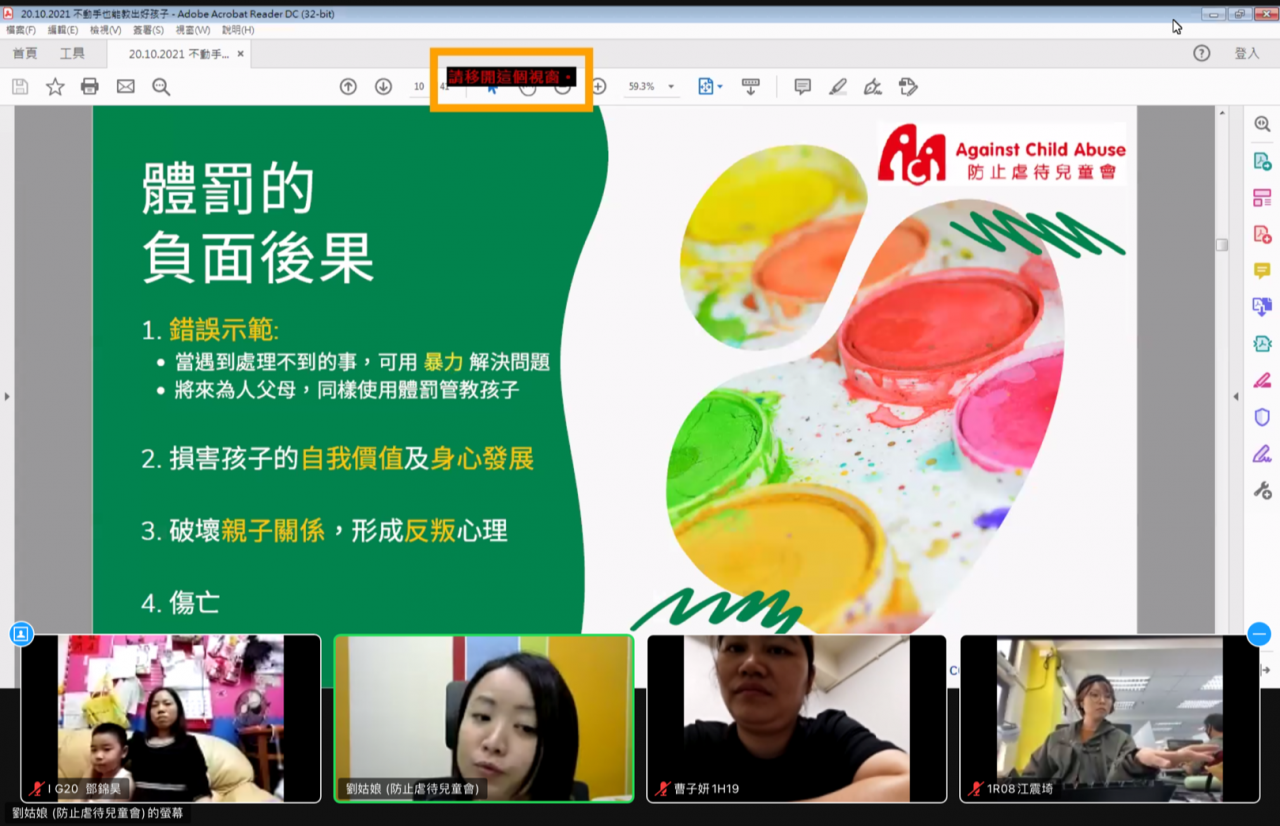Send file by email envelope icon

pos(125,87)
